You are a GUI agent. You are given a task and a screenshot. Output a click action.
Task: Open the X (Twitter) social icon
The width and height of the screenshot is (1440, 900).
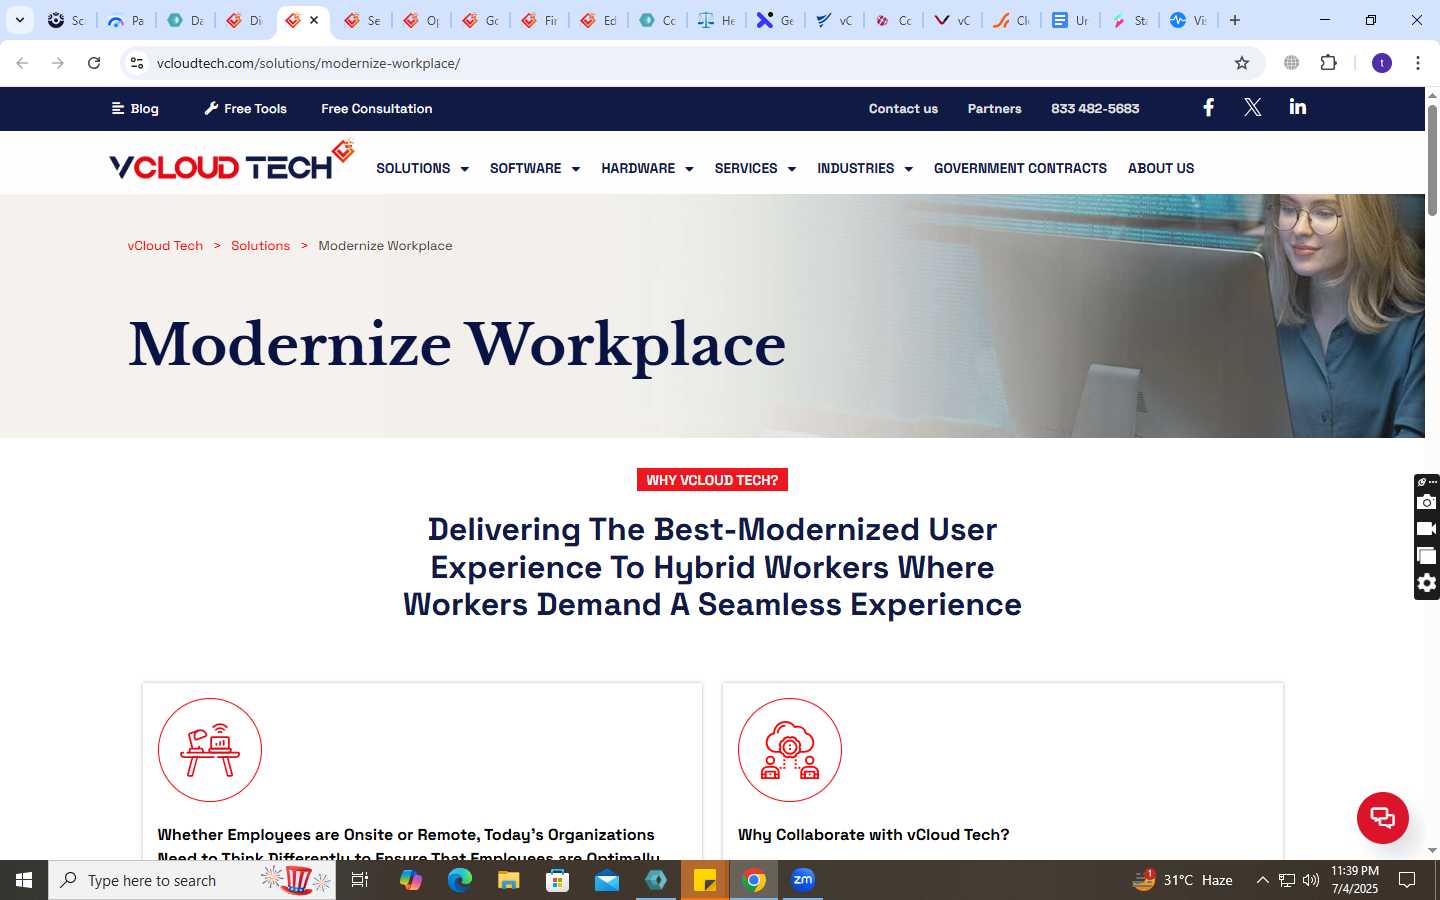point(1252,108)
